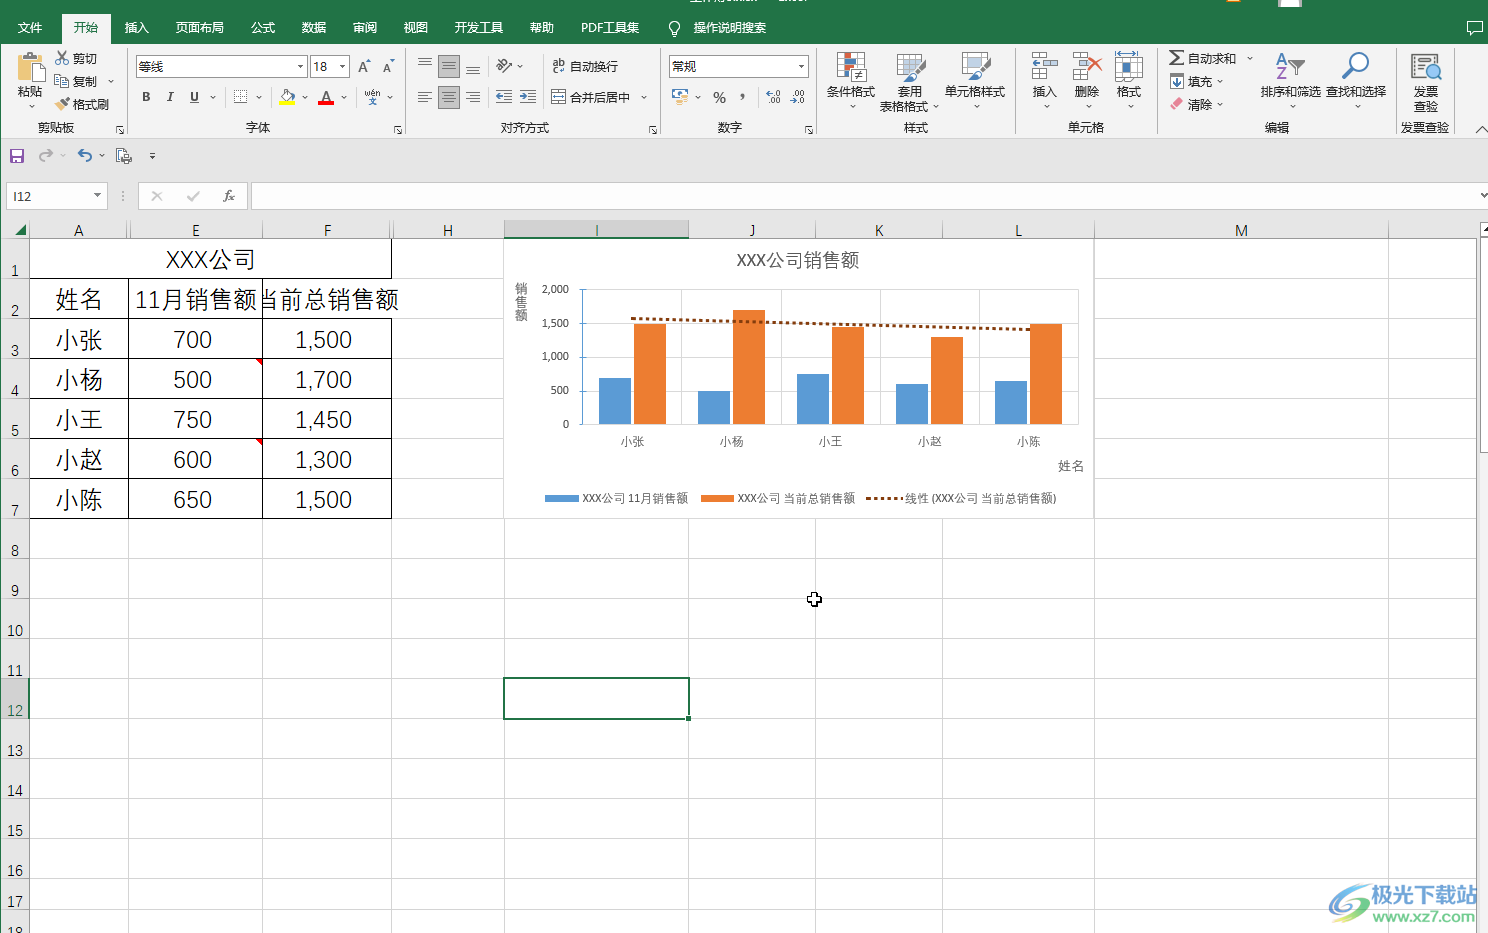Click Clear (清除) button
Screen dimensions: 1488x933
click(1197, 104)
